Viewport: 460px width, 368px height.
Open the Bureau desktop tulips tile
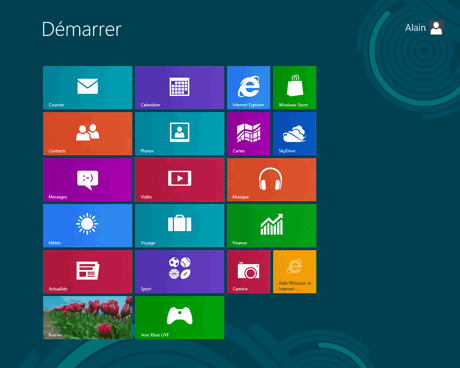click(88, 318)
